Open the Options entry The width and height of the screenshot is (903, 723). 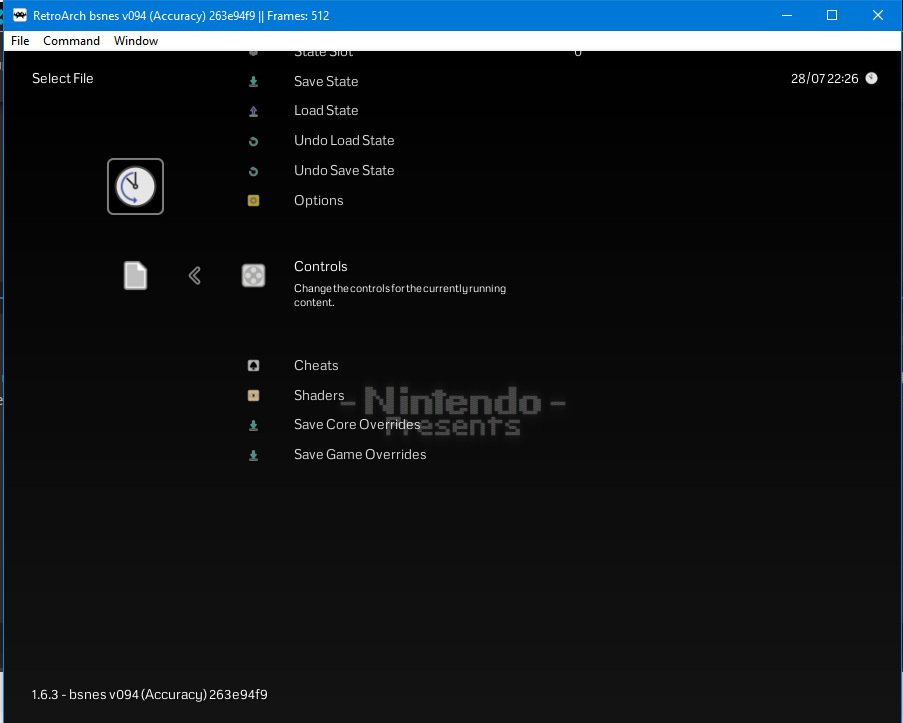(x=318, y=200)
